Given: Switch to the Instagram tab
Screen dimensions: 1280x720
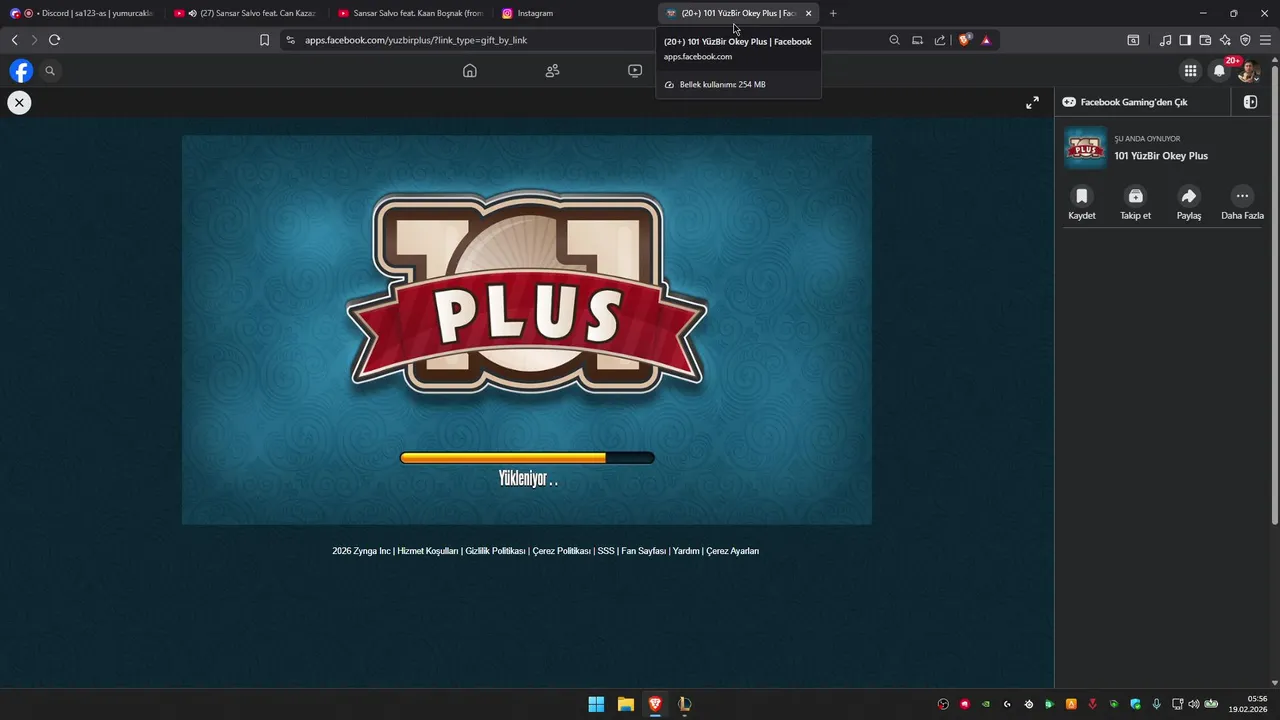Looking at the screenshot, I should coord(573,13).
